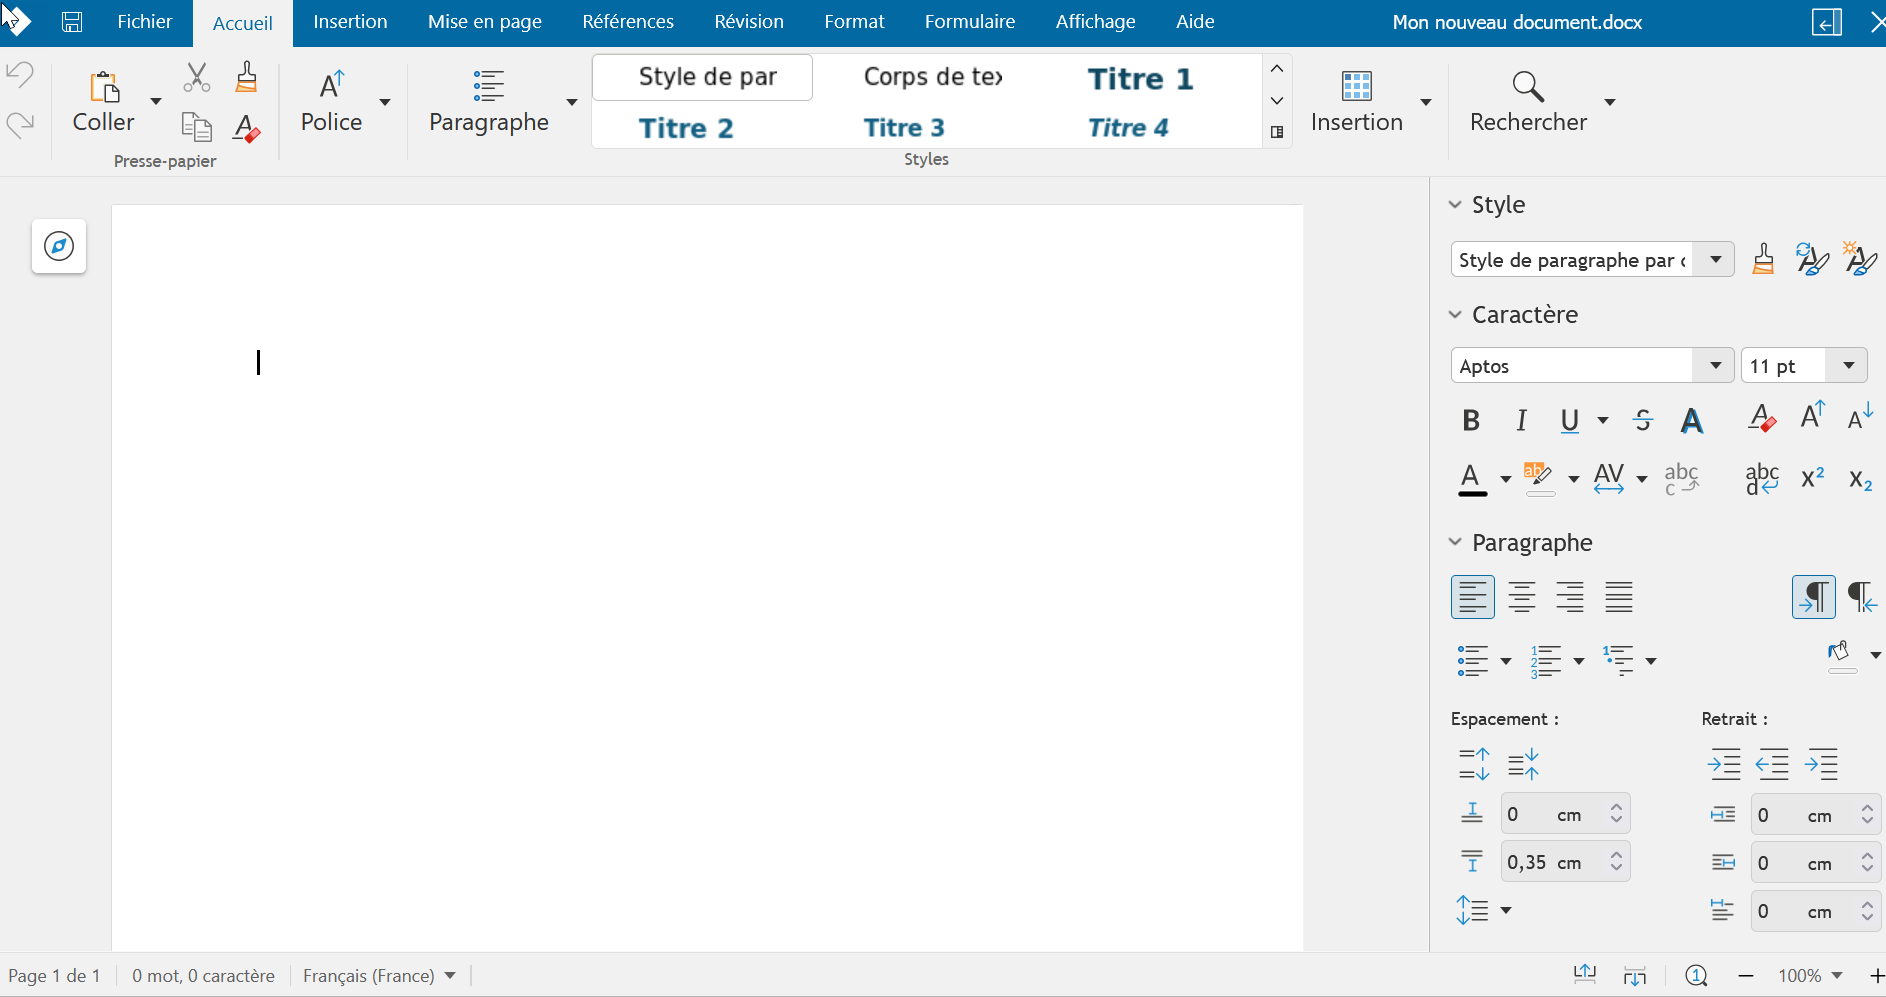
Task: Clear direct formatting in the Presse-papier group
Action: 246,128
